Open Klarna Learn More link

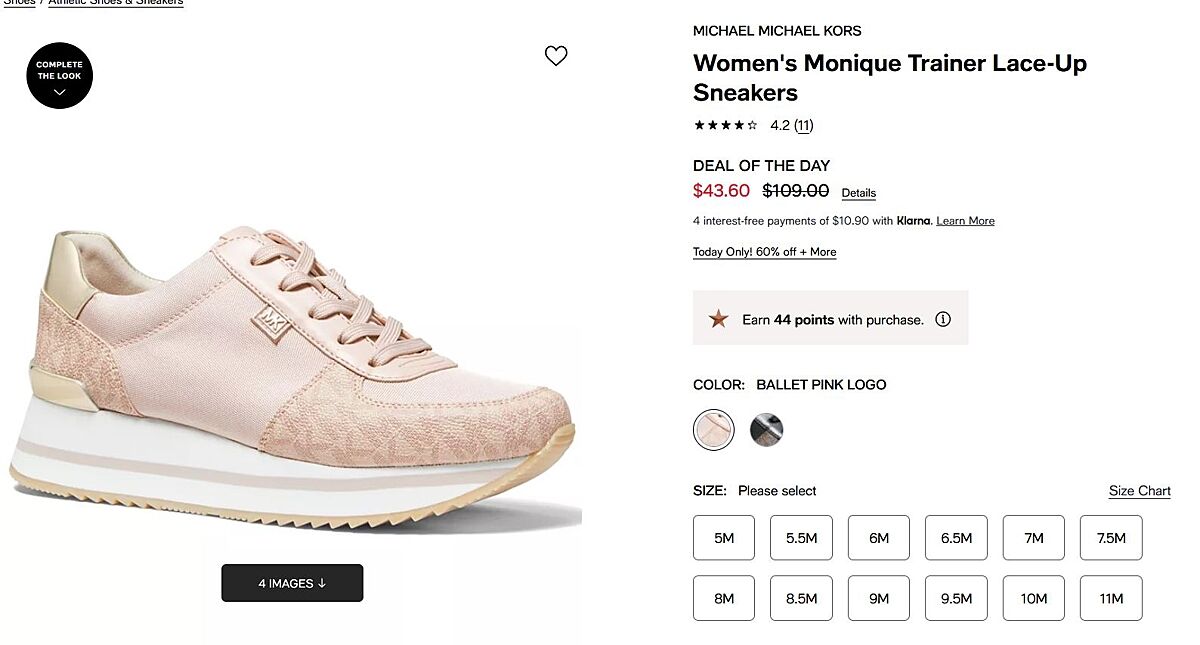click(965, 221)
